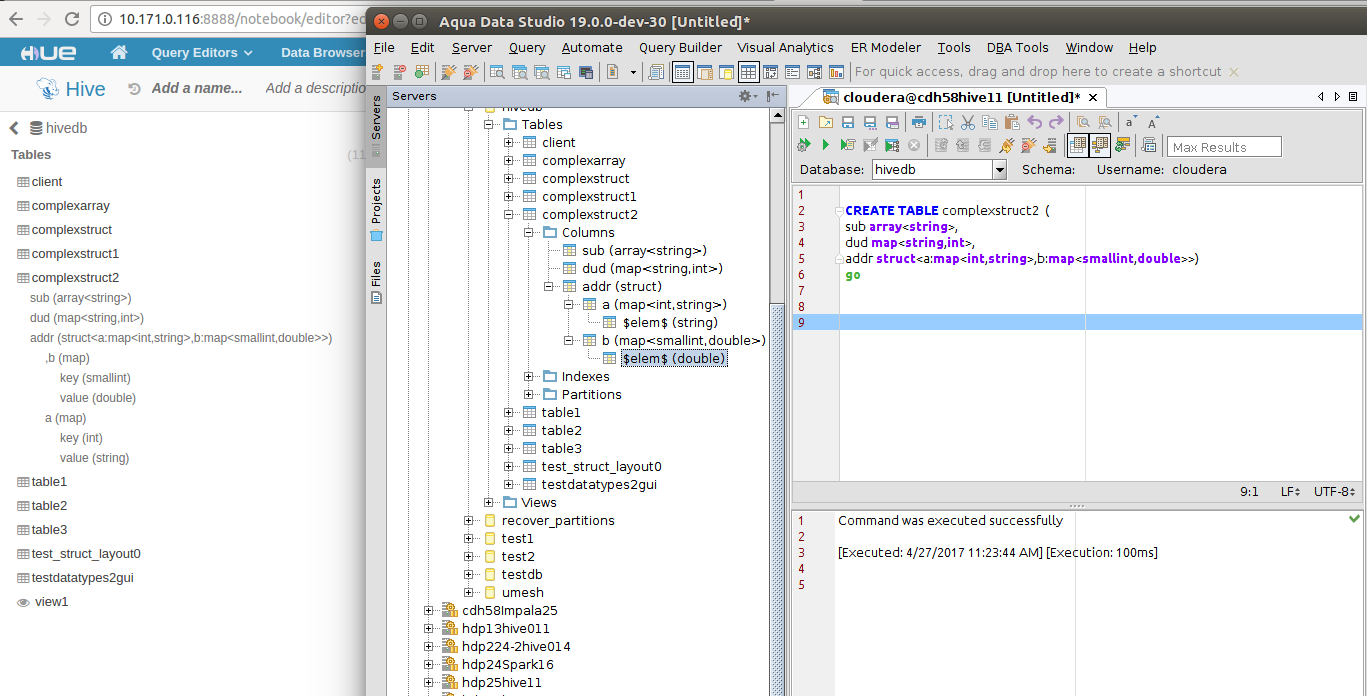
Task: Toggle the boxed table-grid layout icon in the main toolbar
Action: tap(748, 72)
